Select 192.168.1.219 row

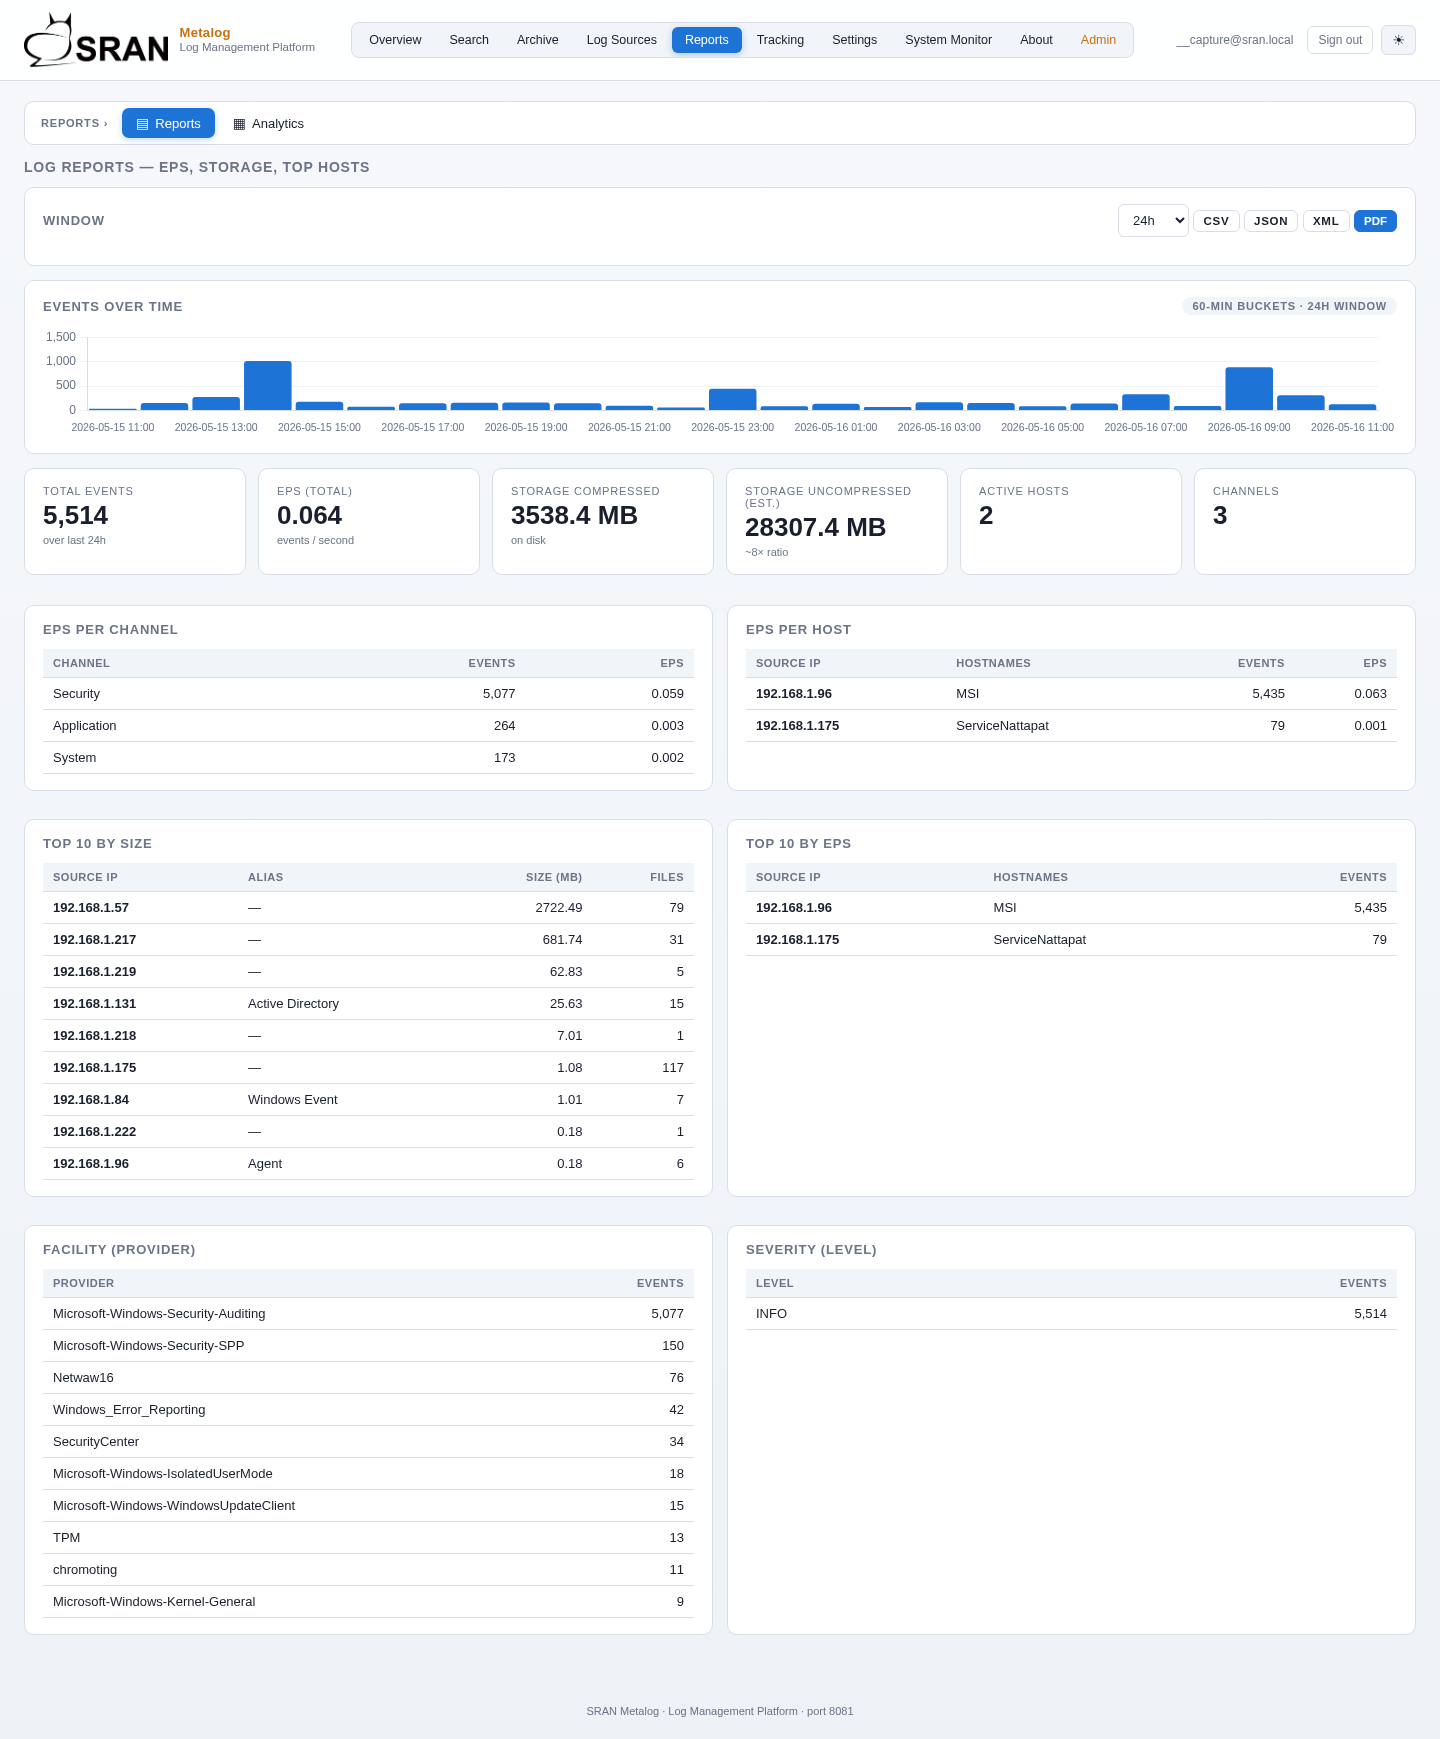click(368, 972)
